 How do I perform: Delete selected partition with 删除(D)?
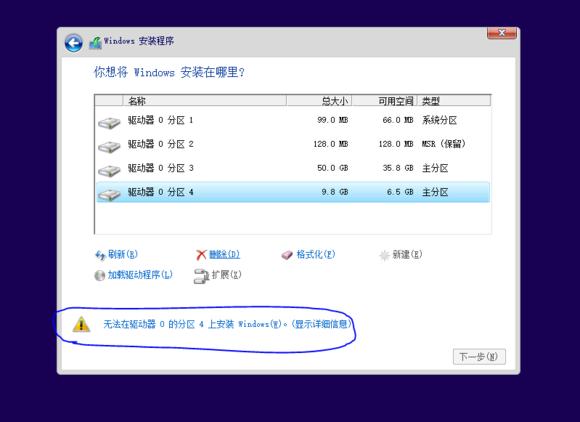pos(225,254)
